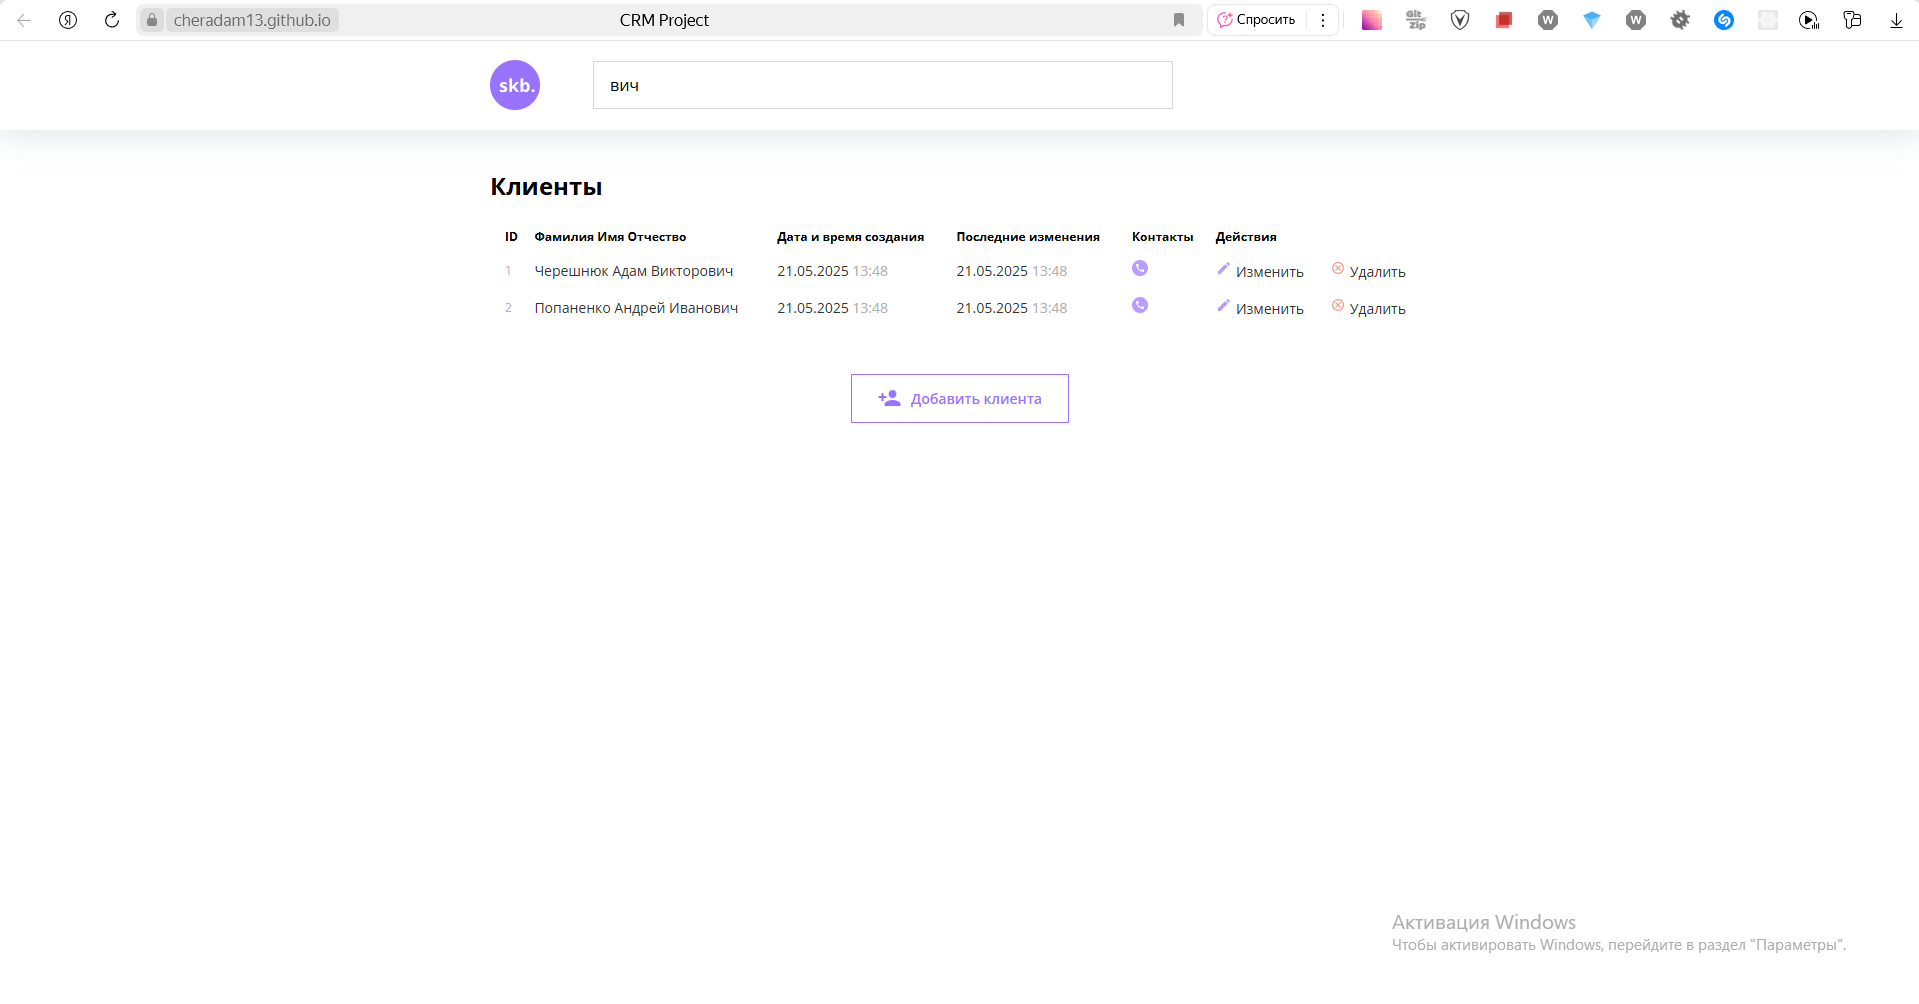Edit client Попаненко Андрей Иванович

(1260, 308)
